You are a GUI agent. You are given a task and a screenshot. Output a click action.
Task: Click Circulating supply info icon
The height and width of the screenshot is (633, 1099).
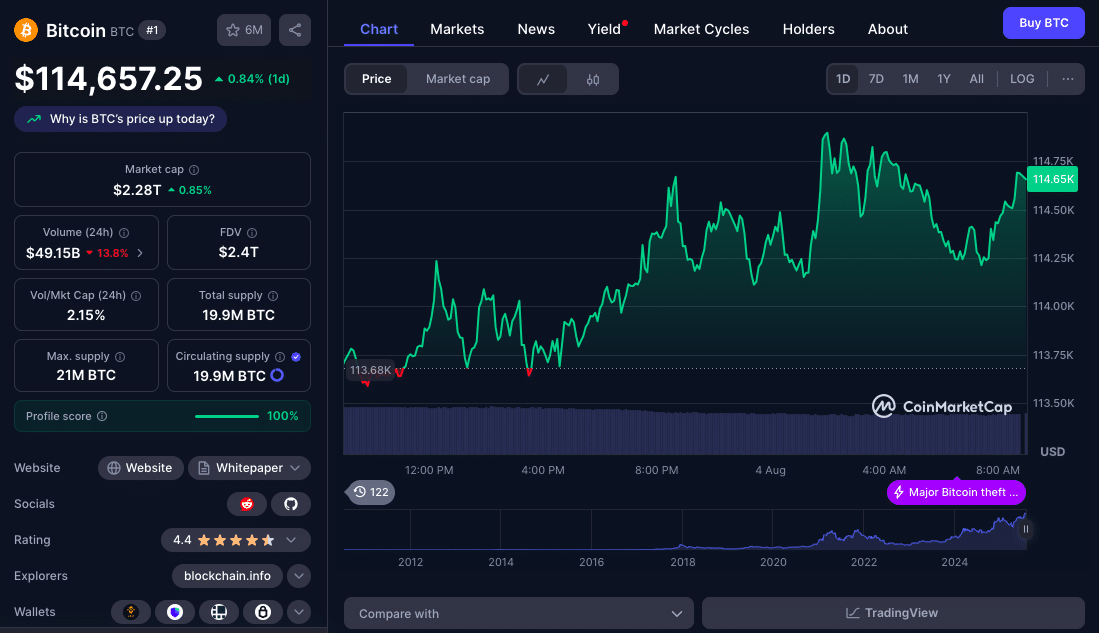click(280, 357)
